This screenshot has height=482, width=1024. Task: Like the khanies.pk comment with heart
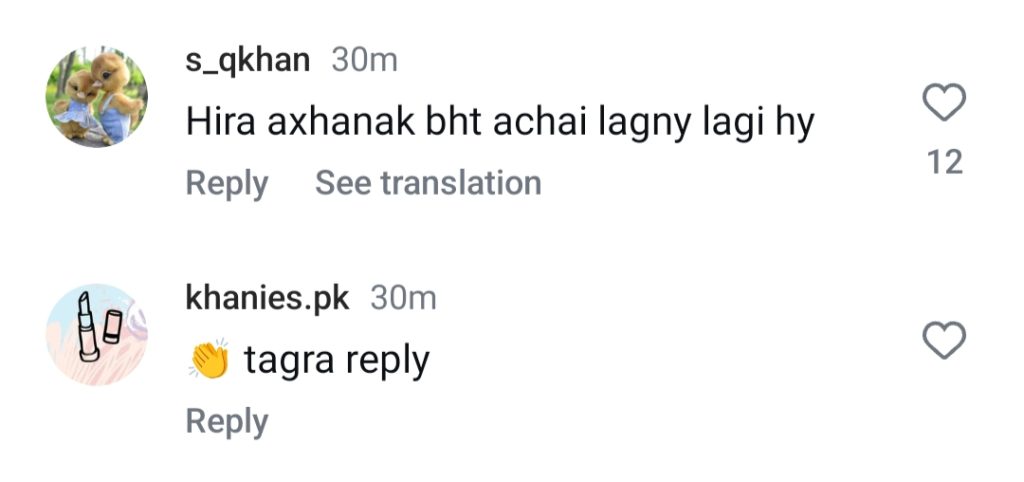click(943, 342)
